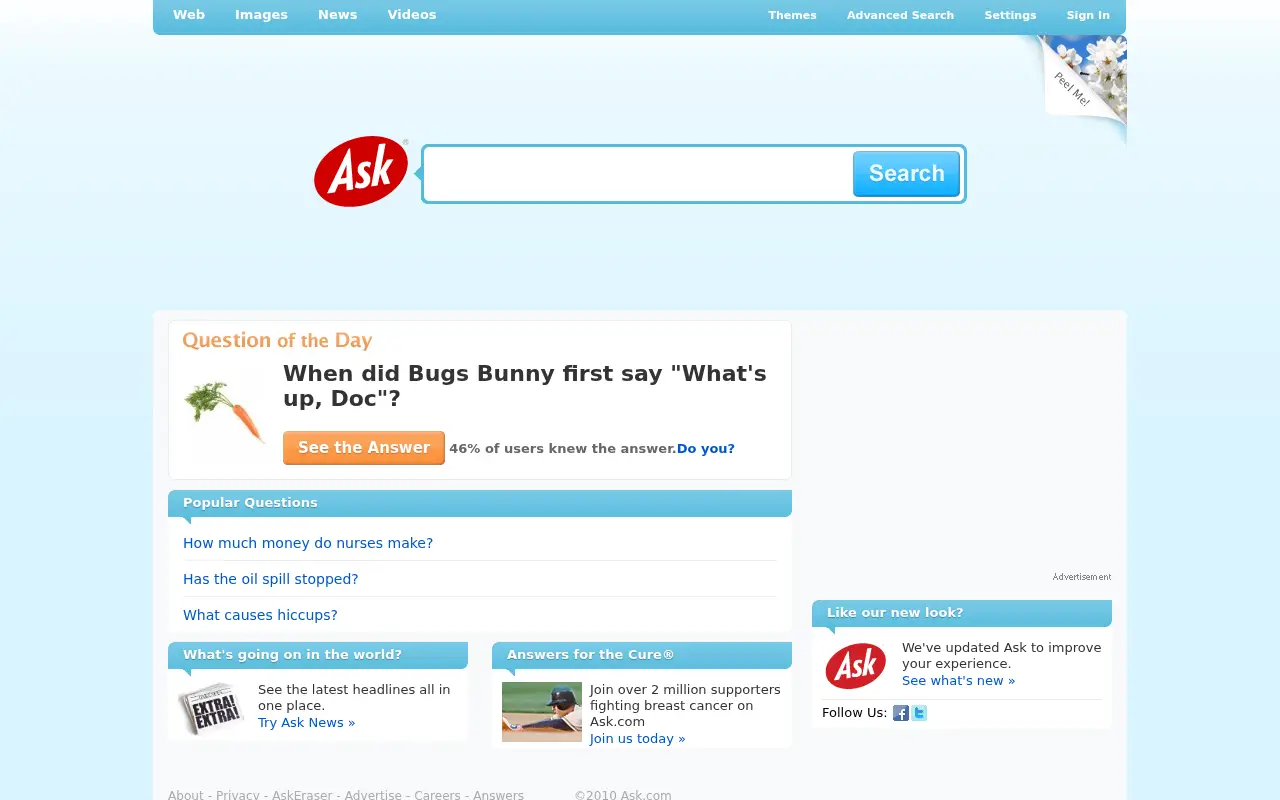Open 'What causes hiccups?' question
Image resolution: width=1280 pixels, height=800 pixels.
tap(260, 615)
